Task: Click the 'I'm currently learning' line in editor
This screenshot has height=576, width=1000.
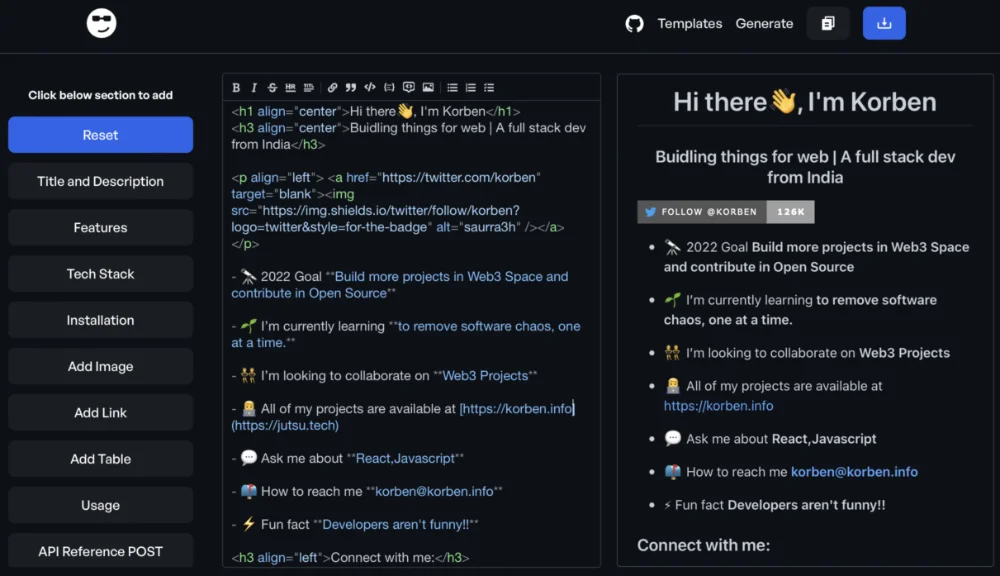Action: coord(406,334)
